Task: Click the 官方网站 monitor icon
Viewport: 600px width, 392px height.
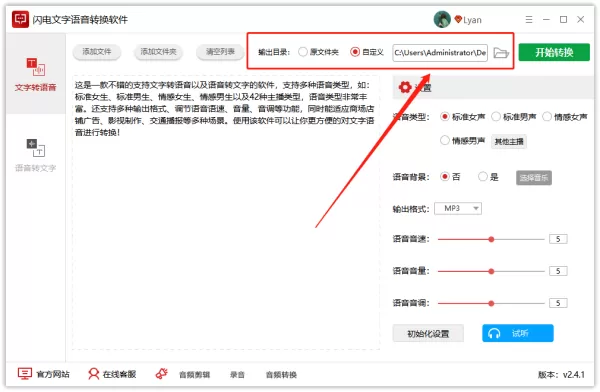Action: [x=25, y=374]
